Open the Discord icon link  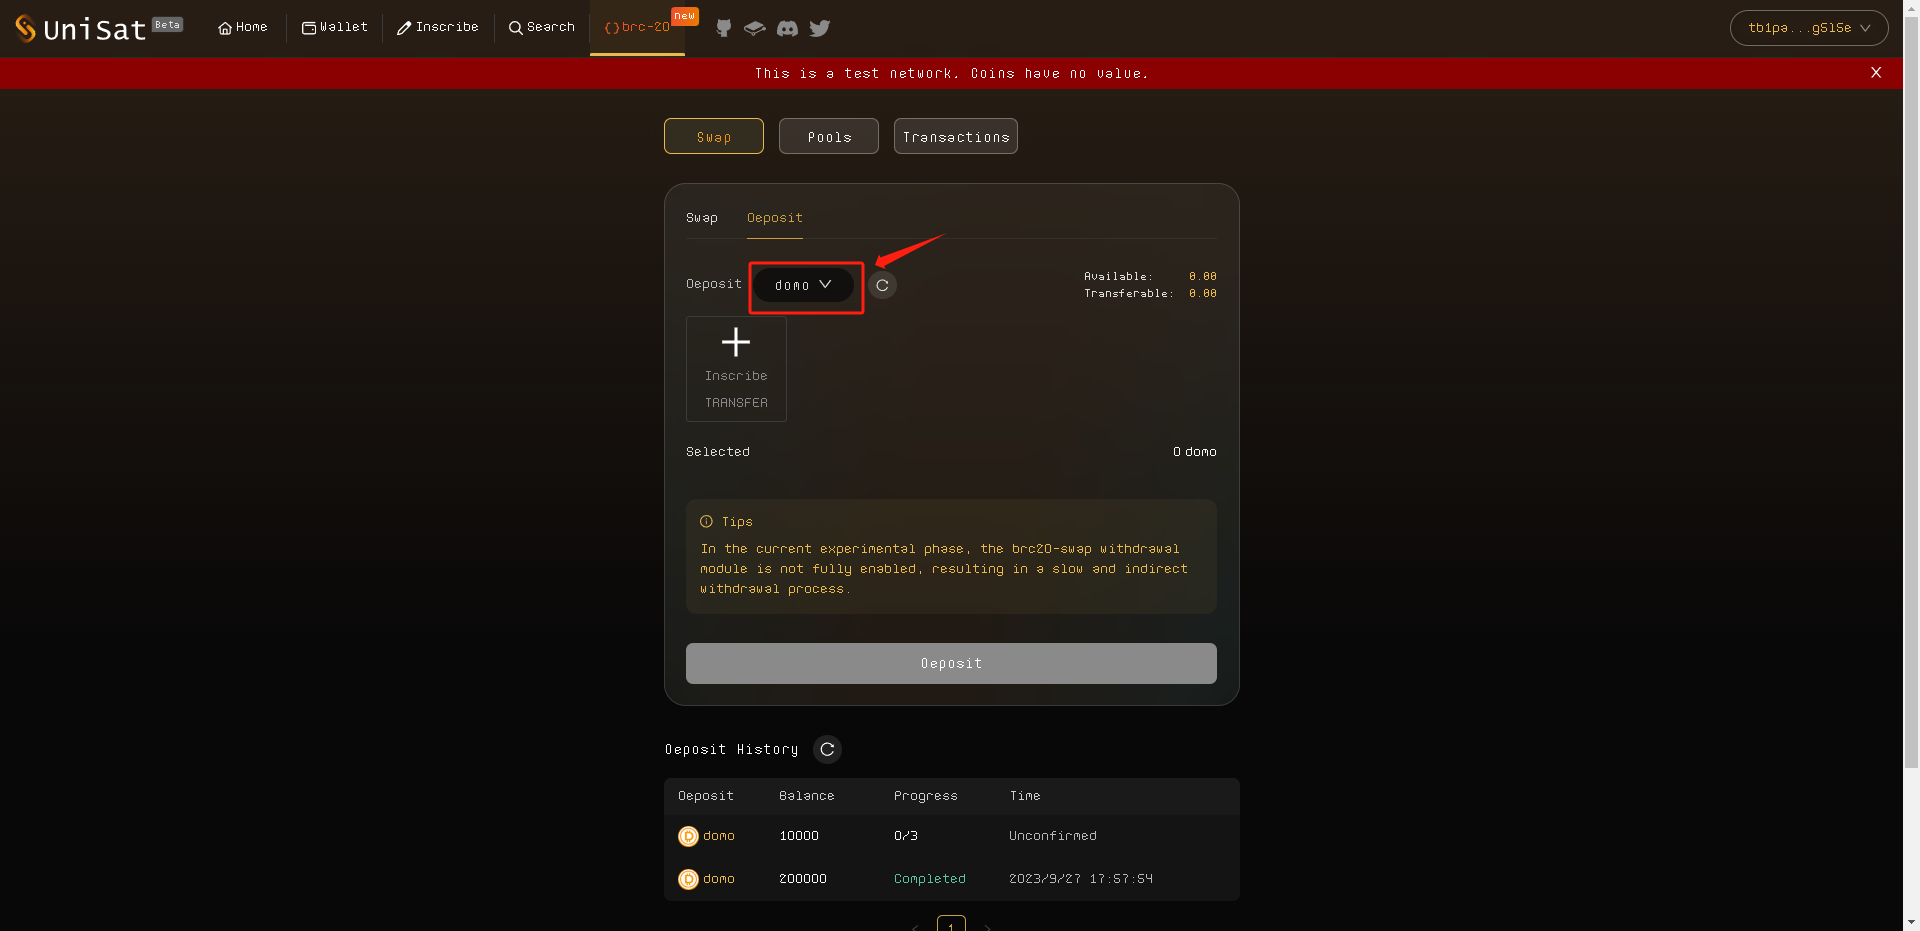click(787, 28)
